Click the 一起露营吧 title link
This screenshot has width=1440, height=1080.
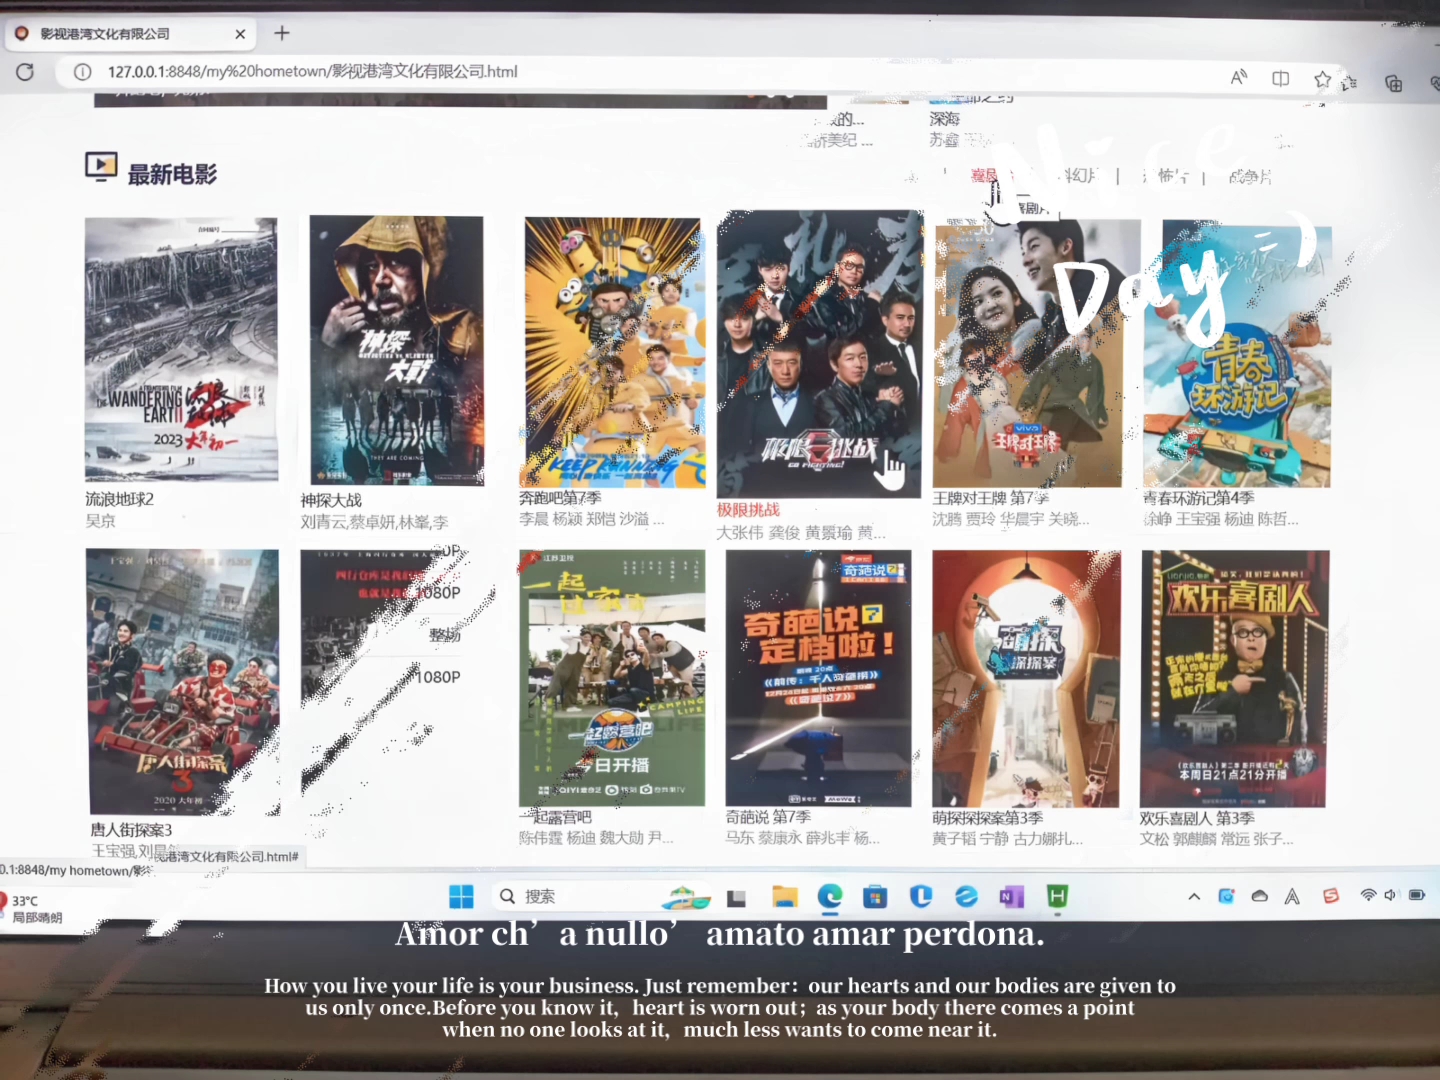555,817
